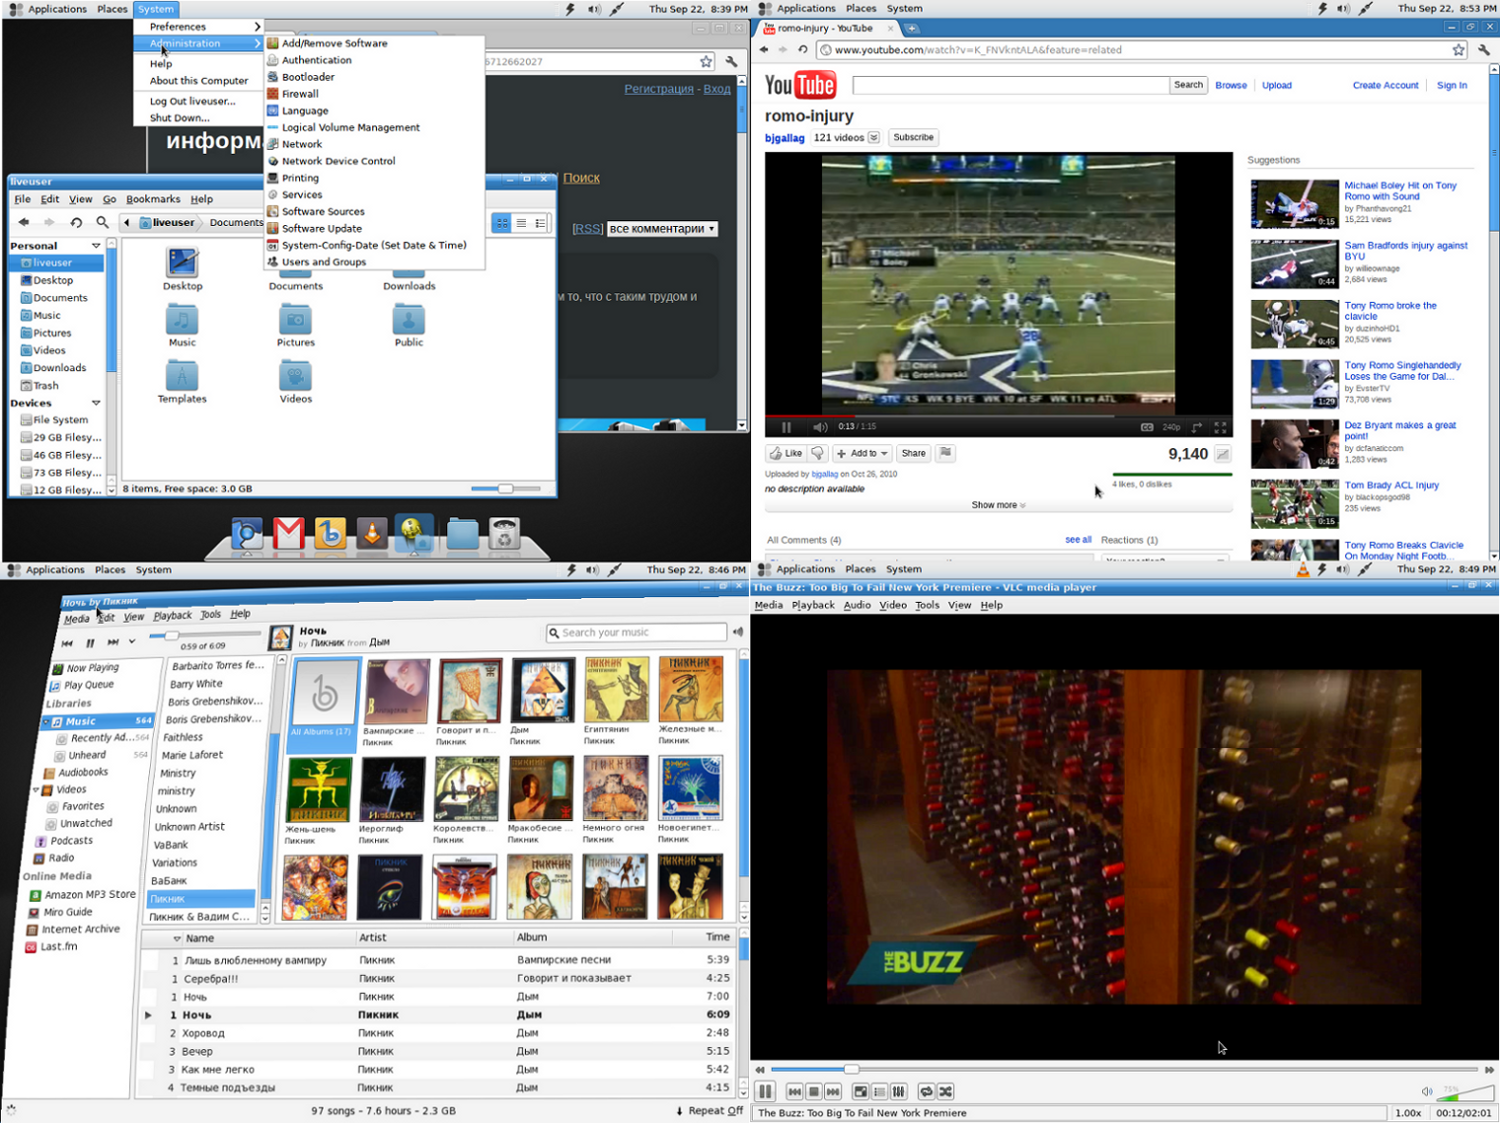
Task: Expand the 121 videos dropdown arrow
Action: click(x=874, y=137)
